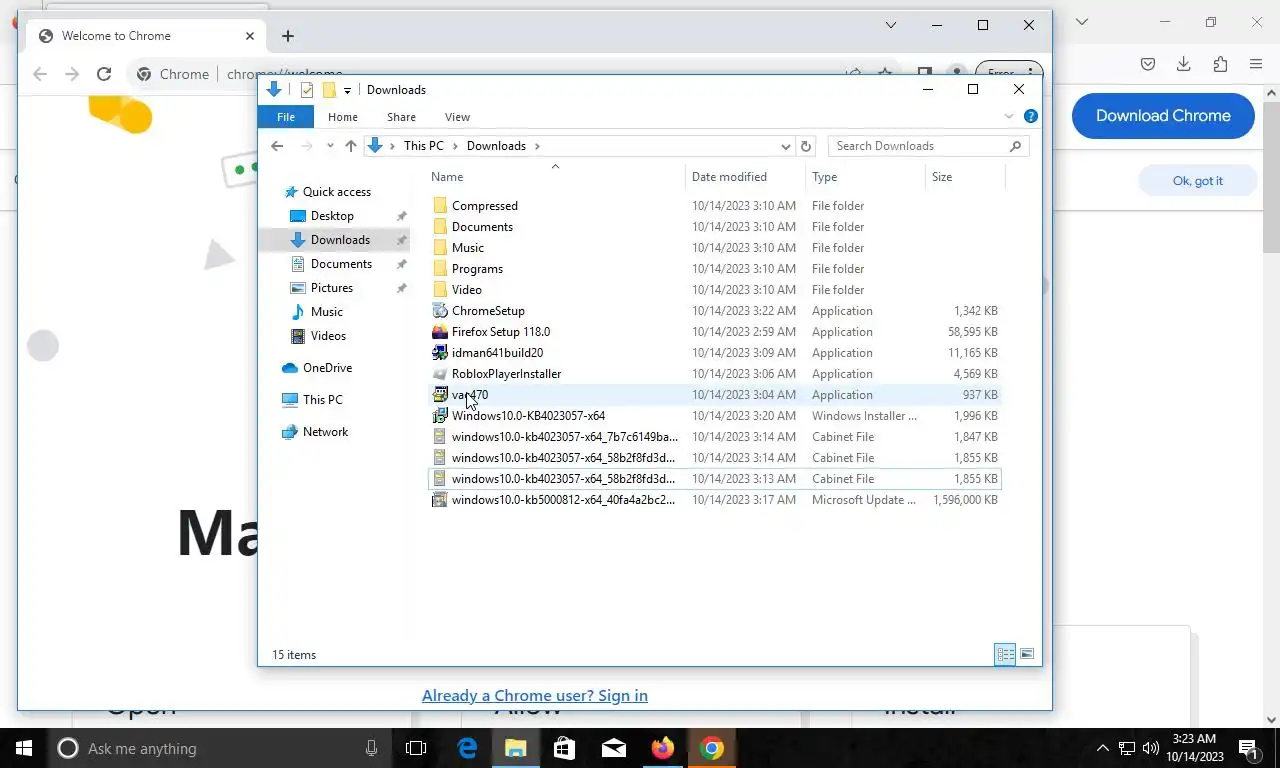Viewport: 1280px width, 768px height.
Task: Open ChromeSetup application file
Action: point(488,311)
